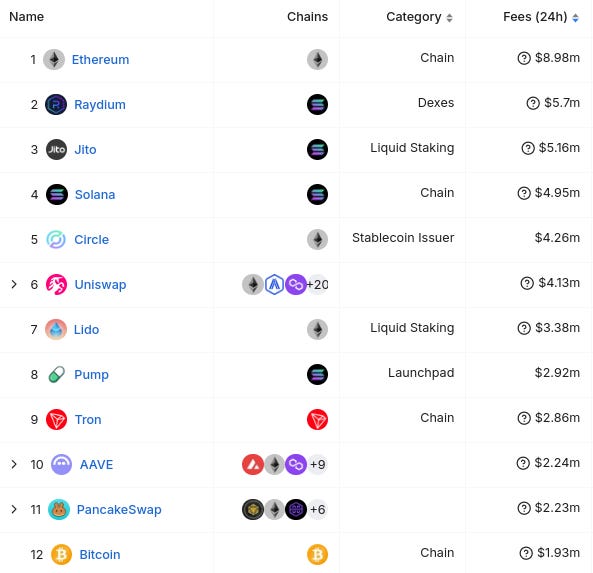Click the Jito logo icon
Image resolution: width=593 pixels, height=573 pixels.
[x=56, y=149]
